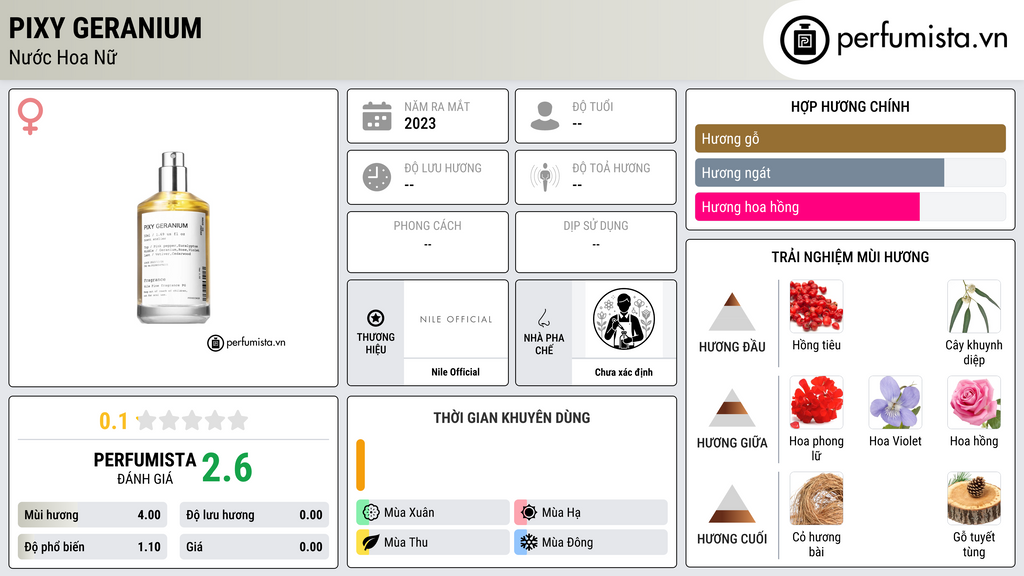Image resolution: width=1024 pixels, height=576 pixels.
Task: Click the 0.1 user rating value
Action: tap(114, 421)
